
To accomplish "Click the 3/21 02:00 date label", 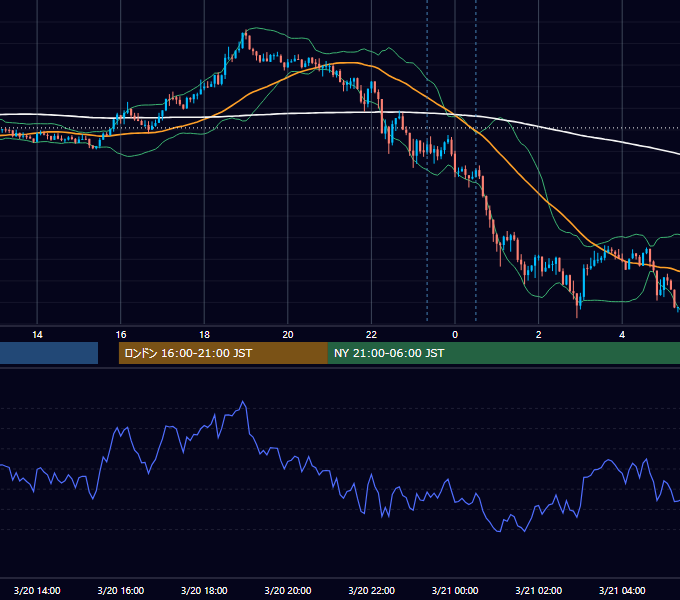I will [x=539, y=590].
